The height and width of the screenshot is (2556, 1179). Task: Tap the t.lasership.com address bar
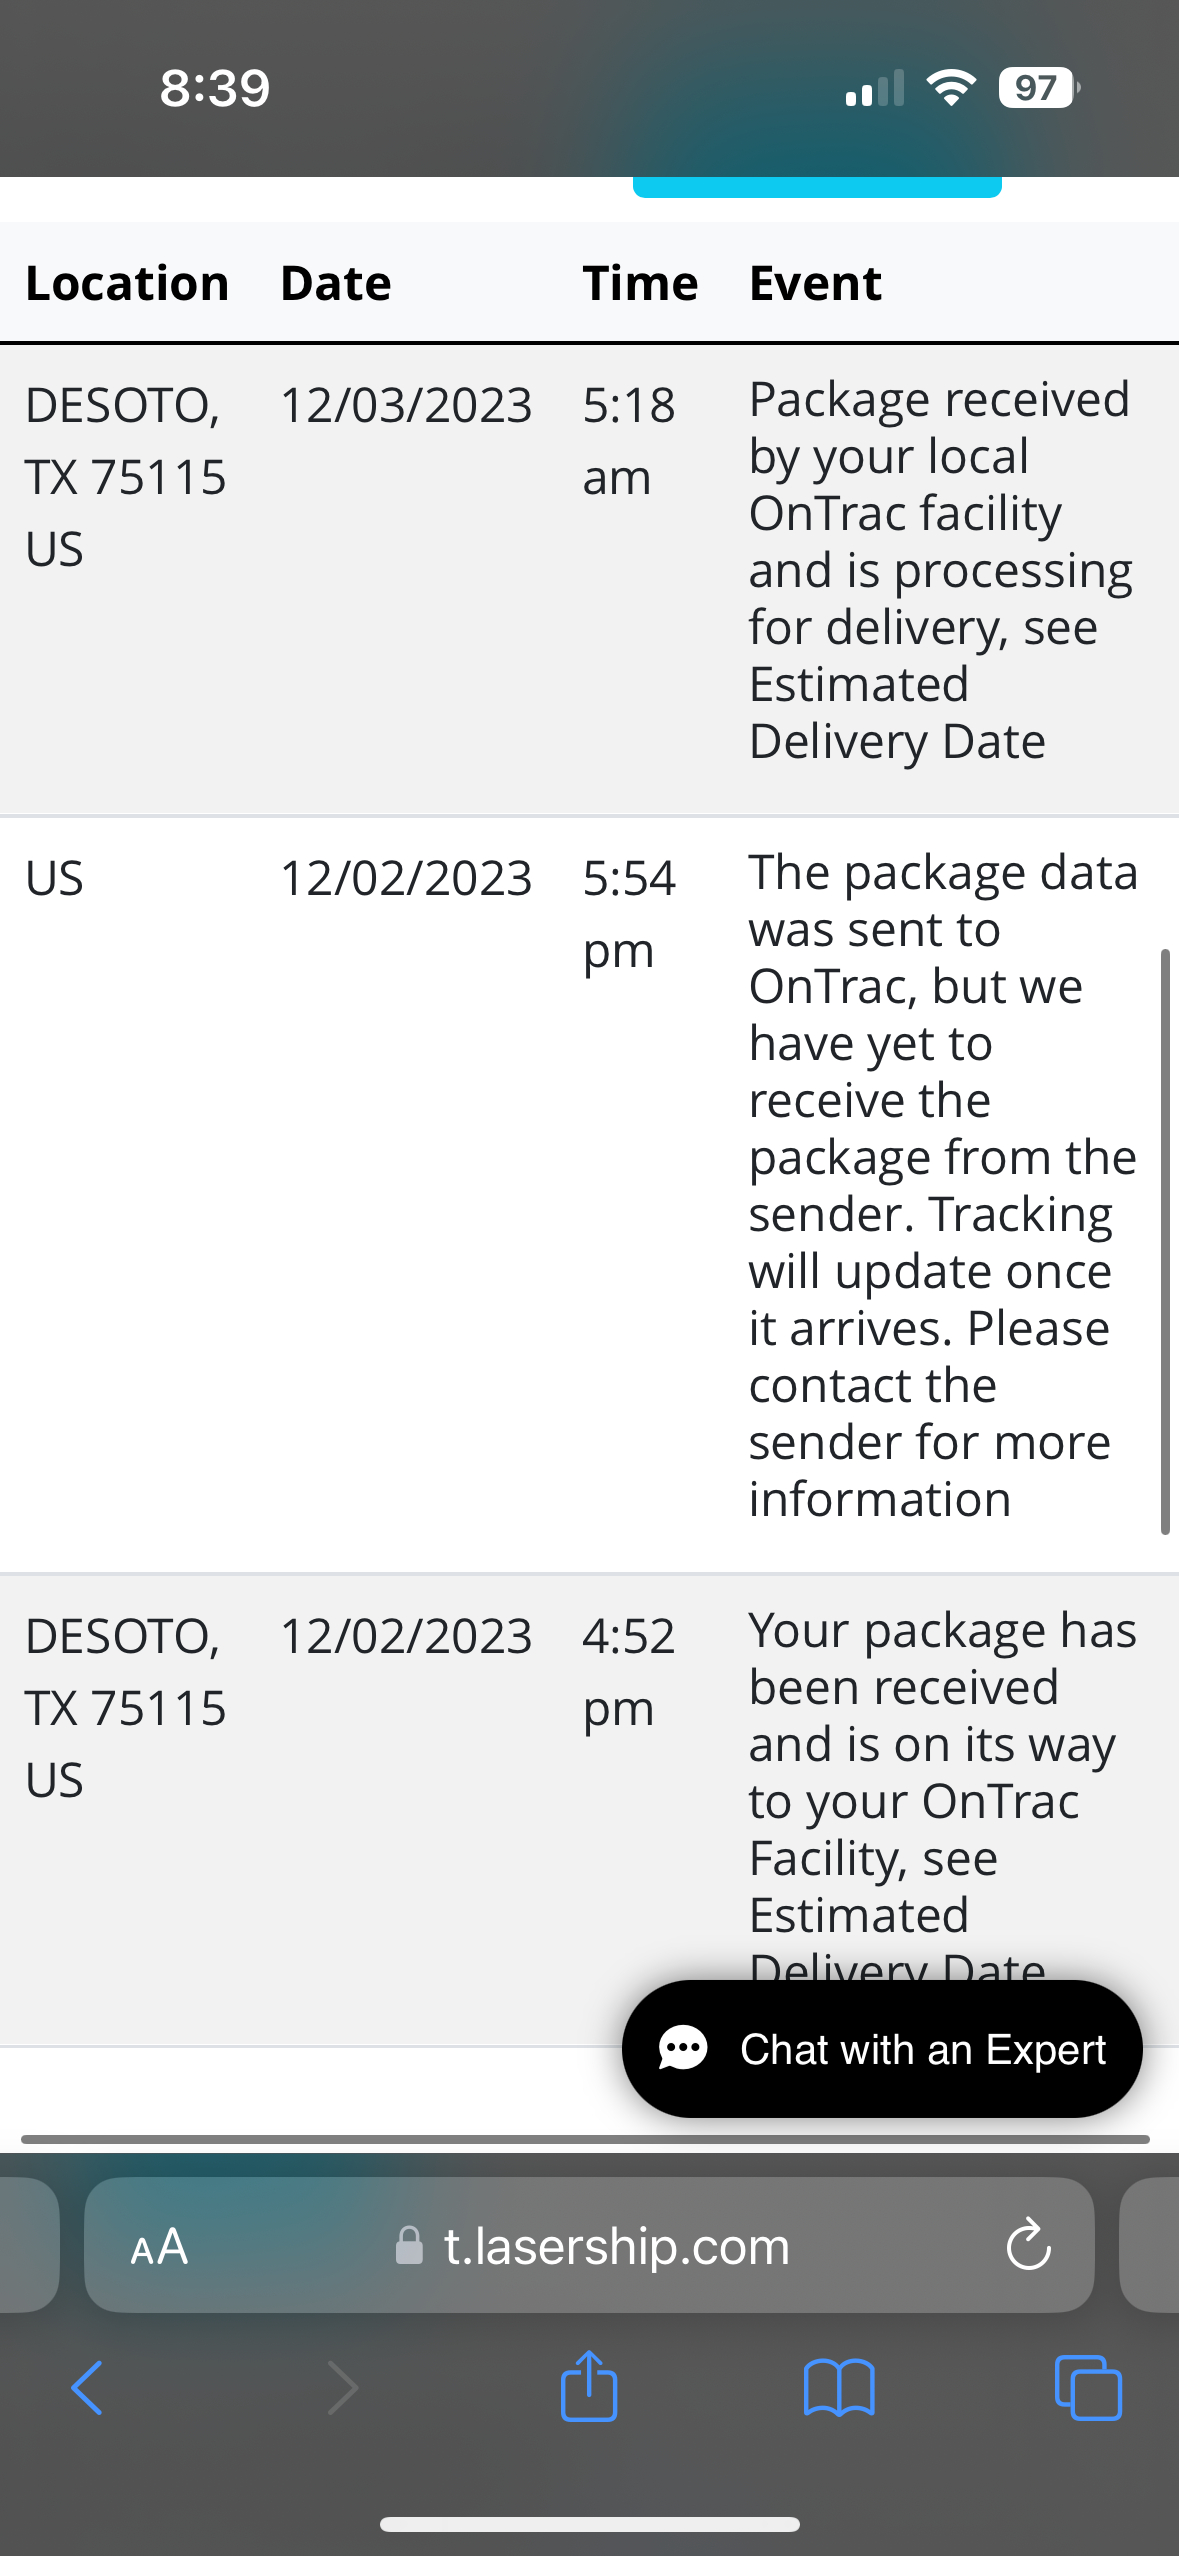(x=616, y=2247)
